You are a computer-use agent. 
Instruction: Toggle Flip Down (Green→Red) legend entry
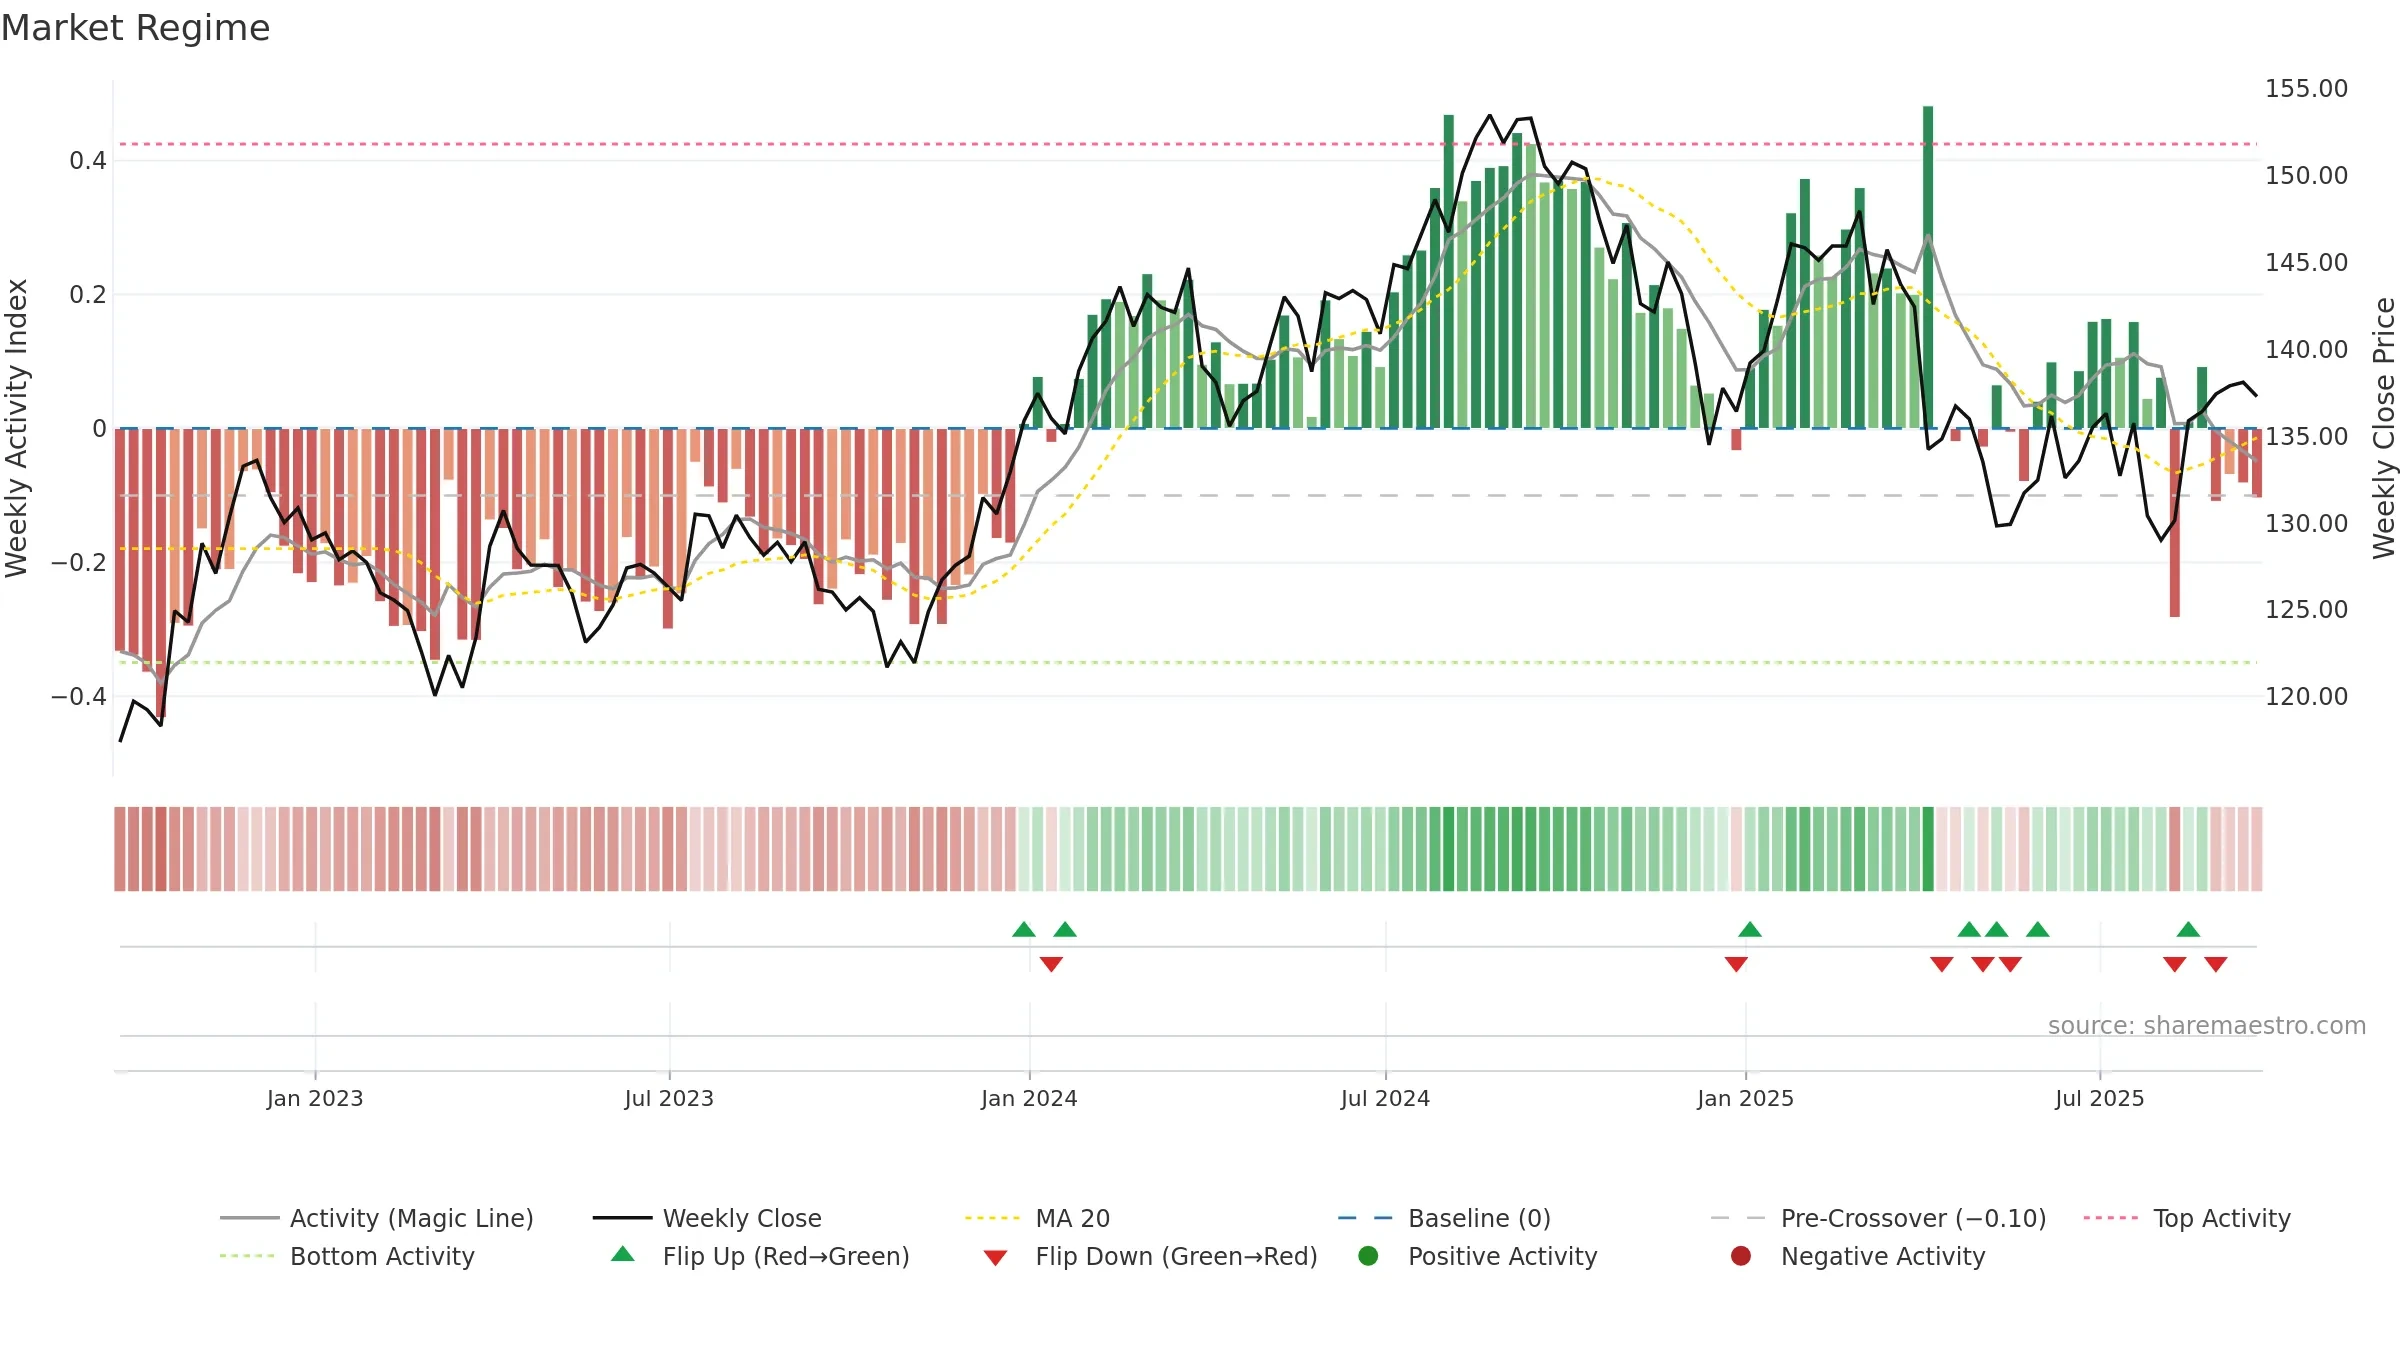tap(1150, 1256)
